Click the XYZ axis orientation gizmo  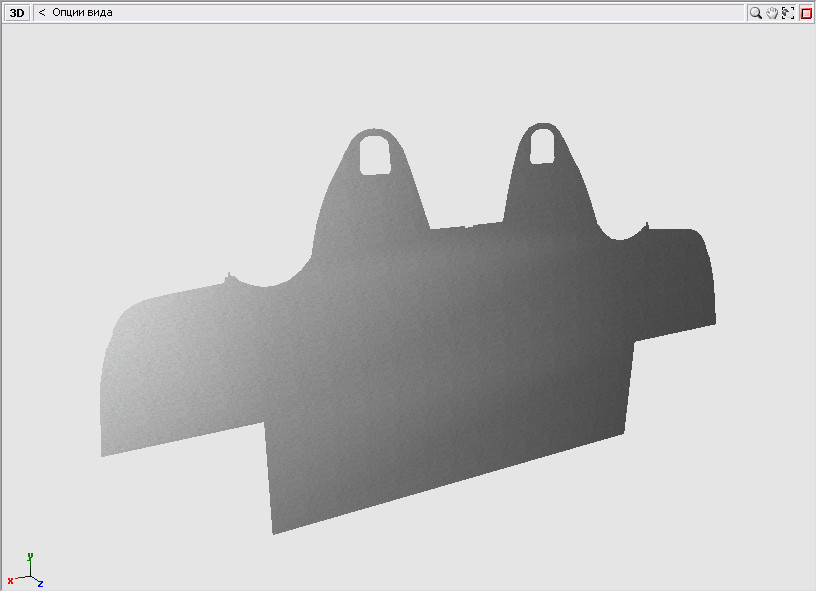point(25,571)
